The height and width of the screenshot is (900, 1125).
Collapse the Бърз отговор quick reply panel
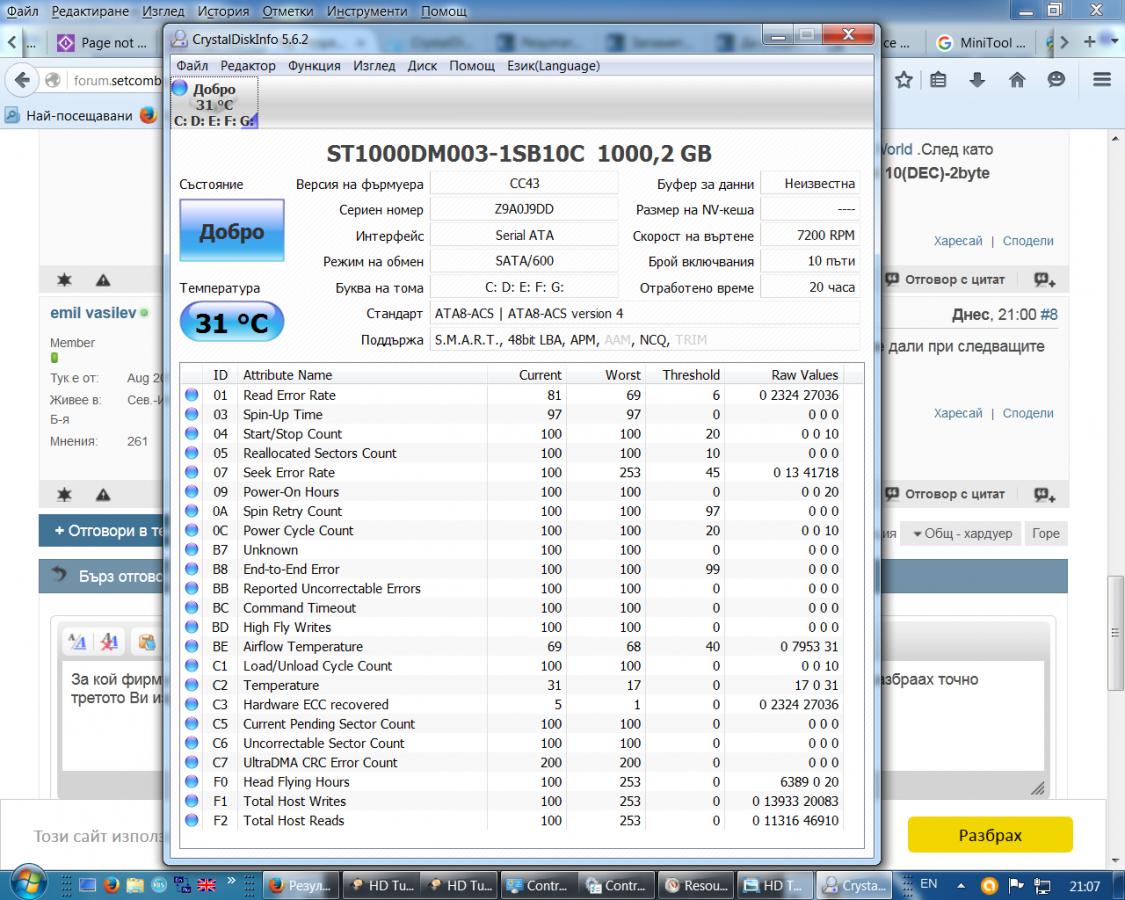[x=60, y=575]
